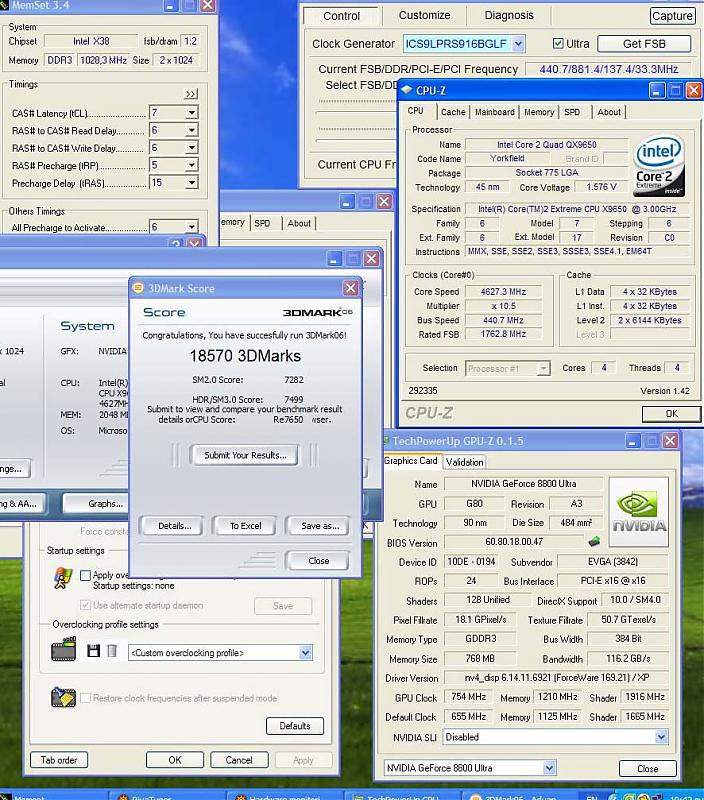The image size is (704, 800).
Task: Open the Processor selection dropdown in CPU-Z
Action: click(x=544, y=368)
